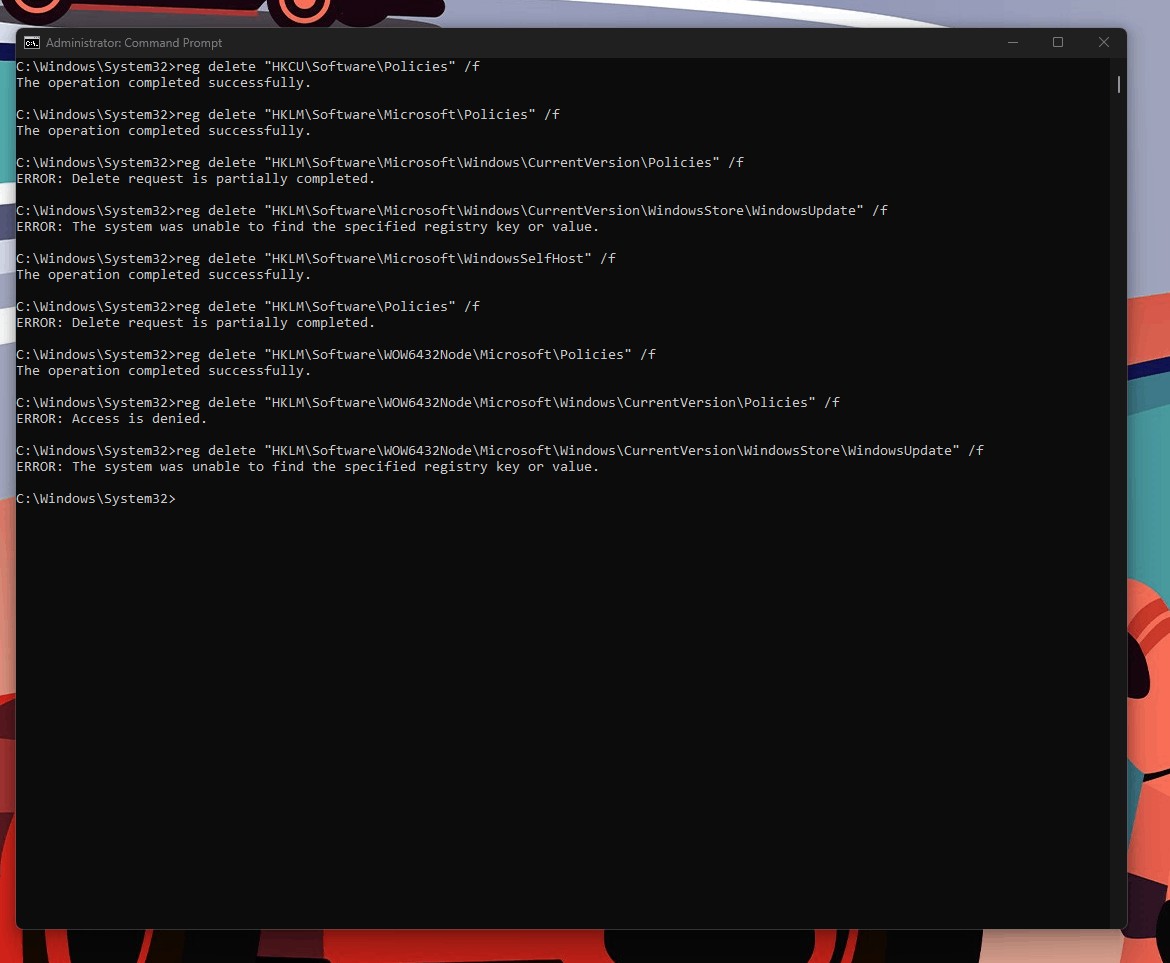Click the reg delete "HKLM\Software\Policies" command line

(248, 307)
